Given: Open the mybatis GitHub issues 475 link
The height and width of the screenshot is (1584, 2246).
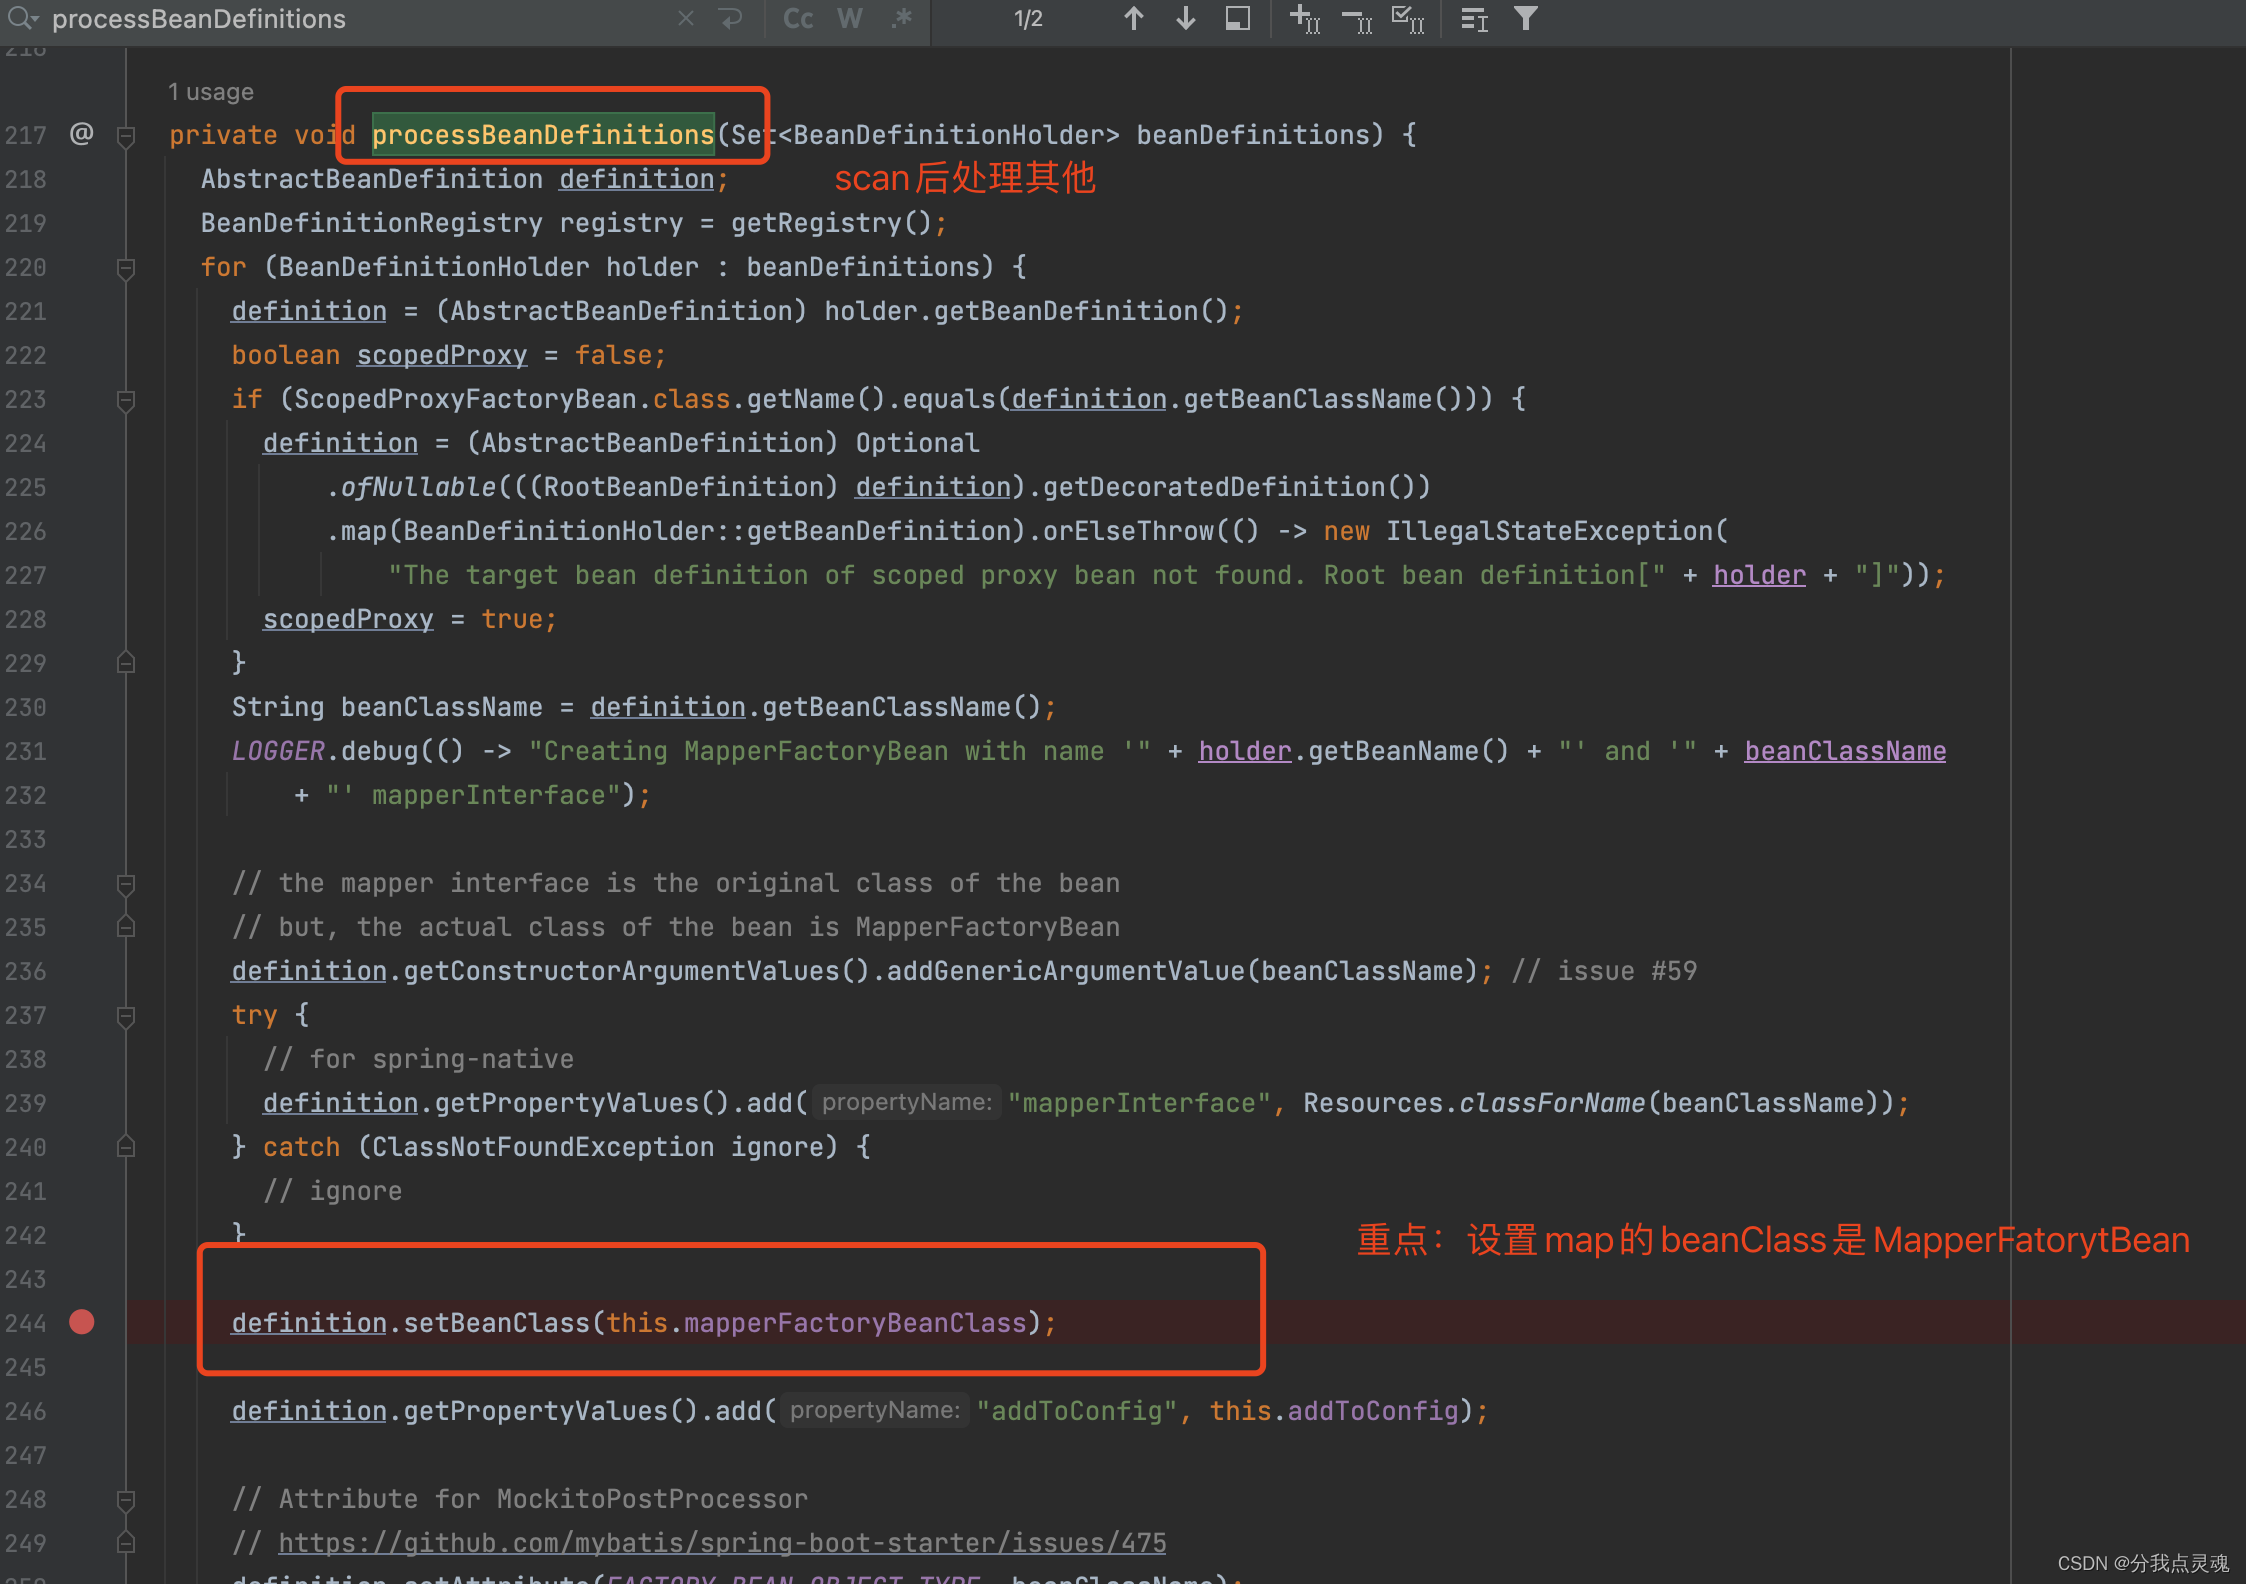Looking at the screenshot, I should (722, 1543).
